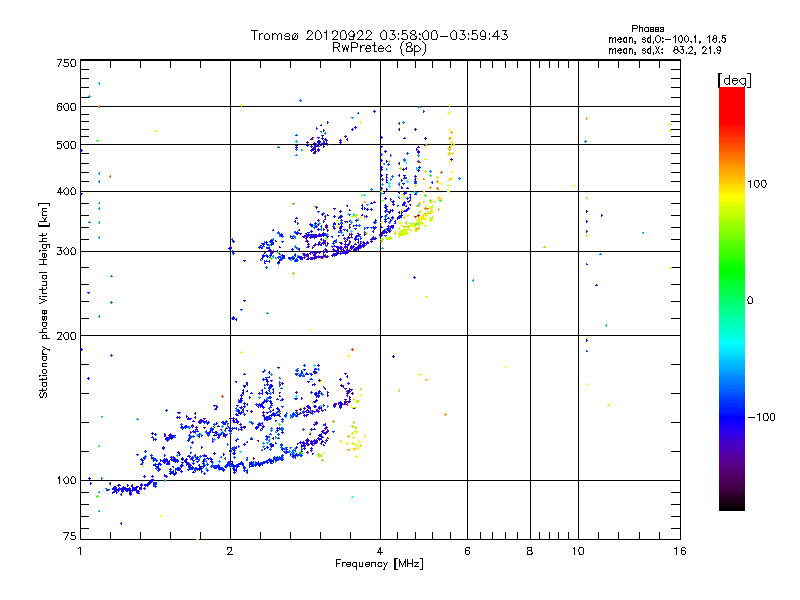Click the 'mean, sd,X: 83.2, 21.9' statistic
The width and height of the screenshot is (800, 600).
click(664, 50)
